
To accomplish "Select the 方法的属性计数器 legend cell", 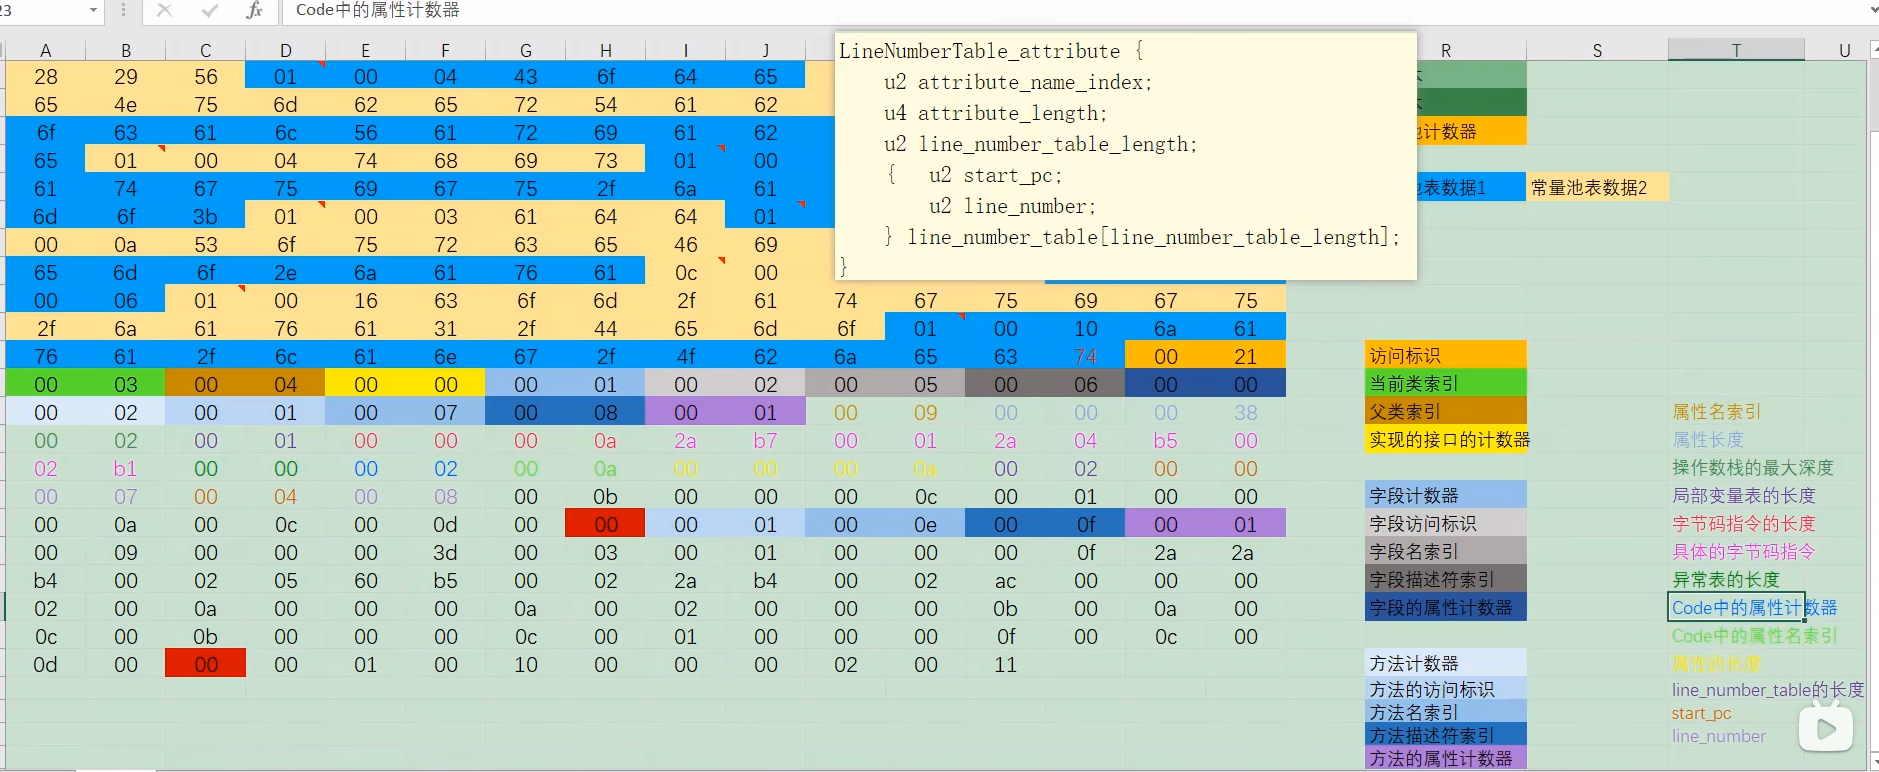I will (1446, 757).
